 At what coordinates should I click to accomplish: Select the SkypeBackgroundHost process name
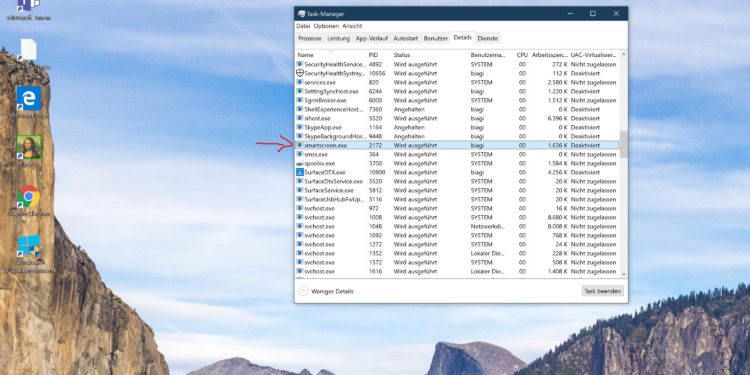pos(335,136)
